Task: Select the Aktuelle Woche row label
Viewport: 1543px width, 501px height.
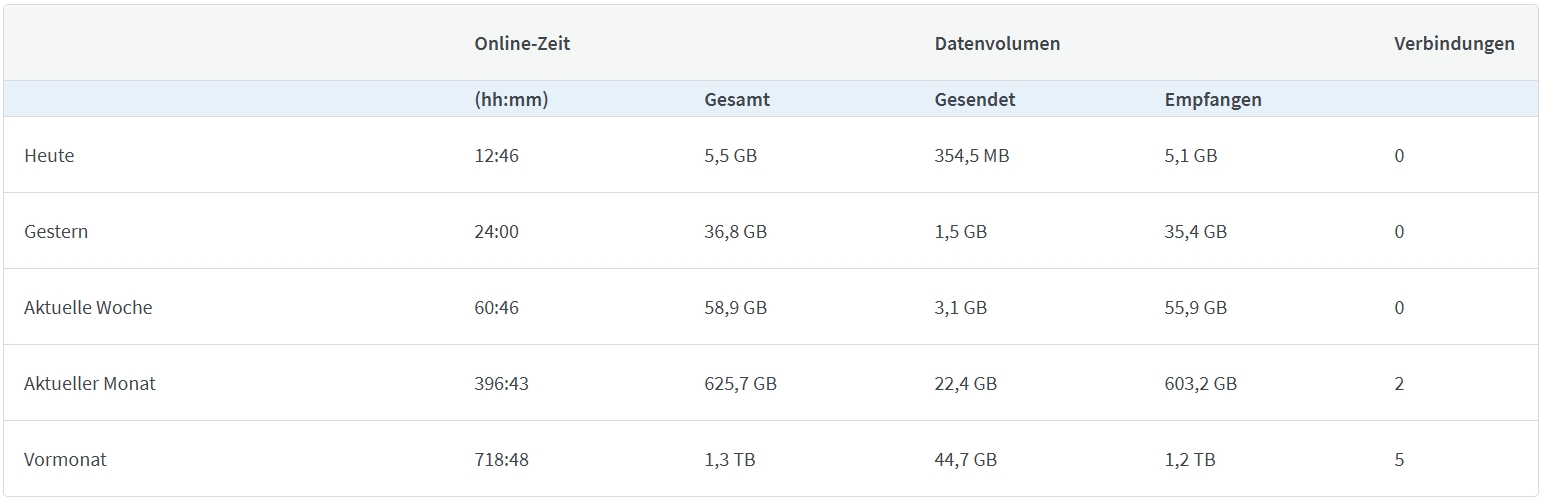Action: (88, 308)
